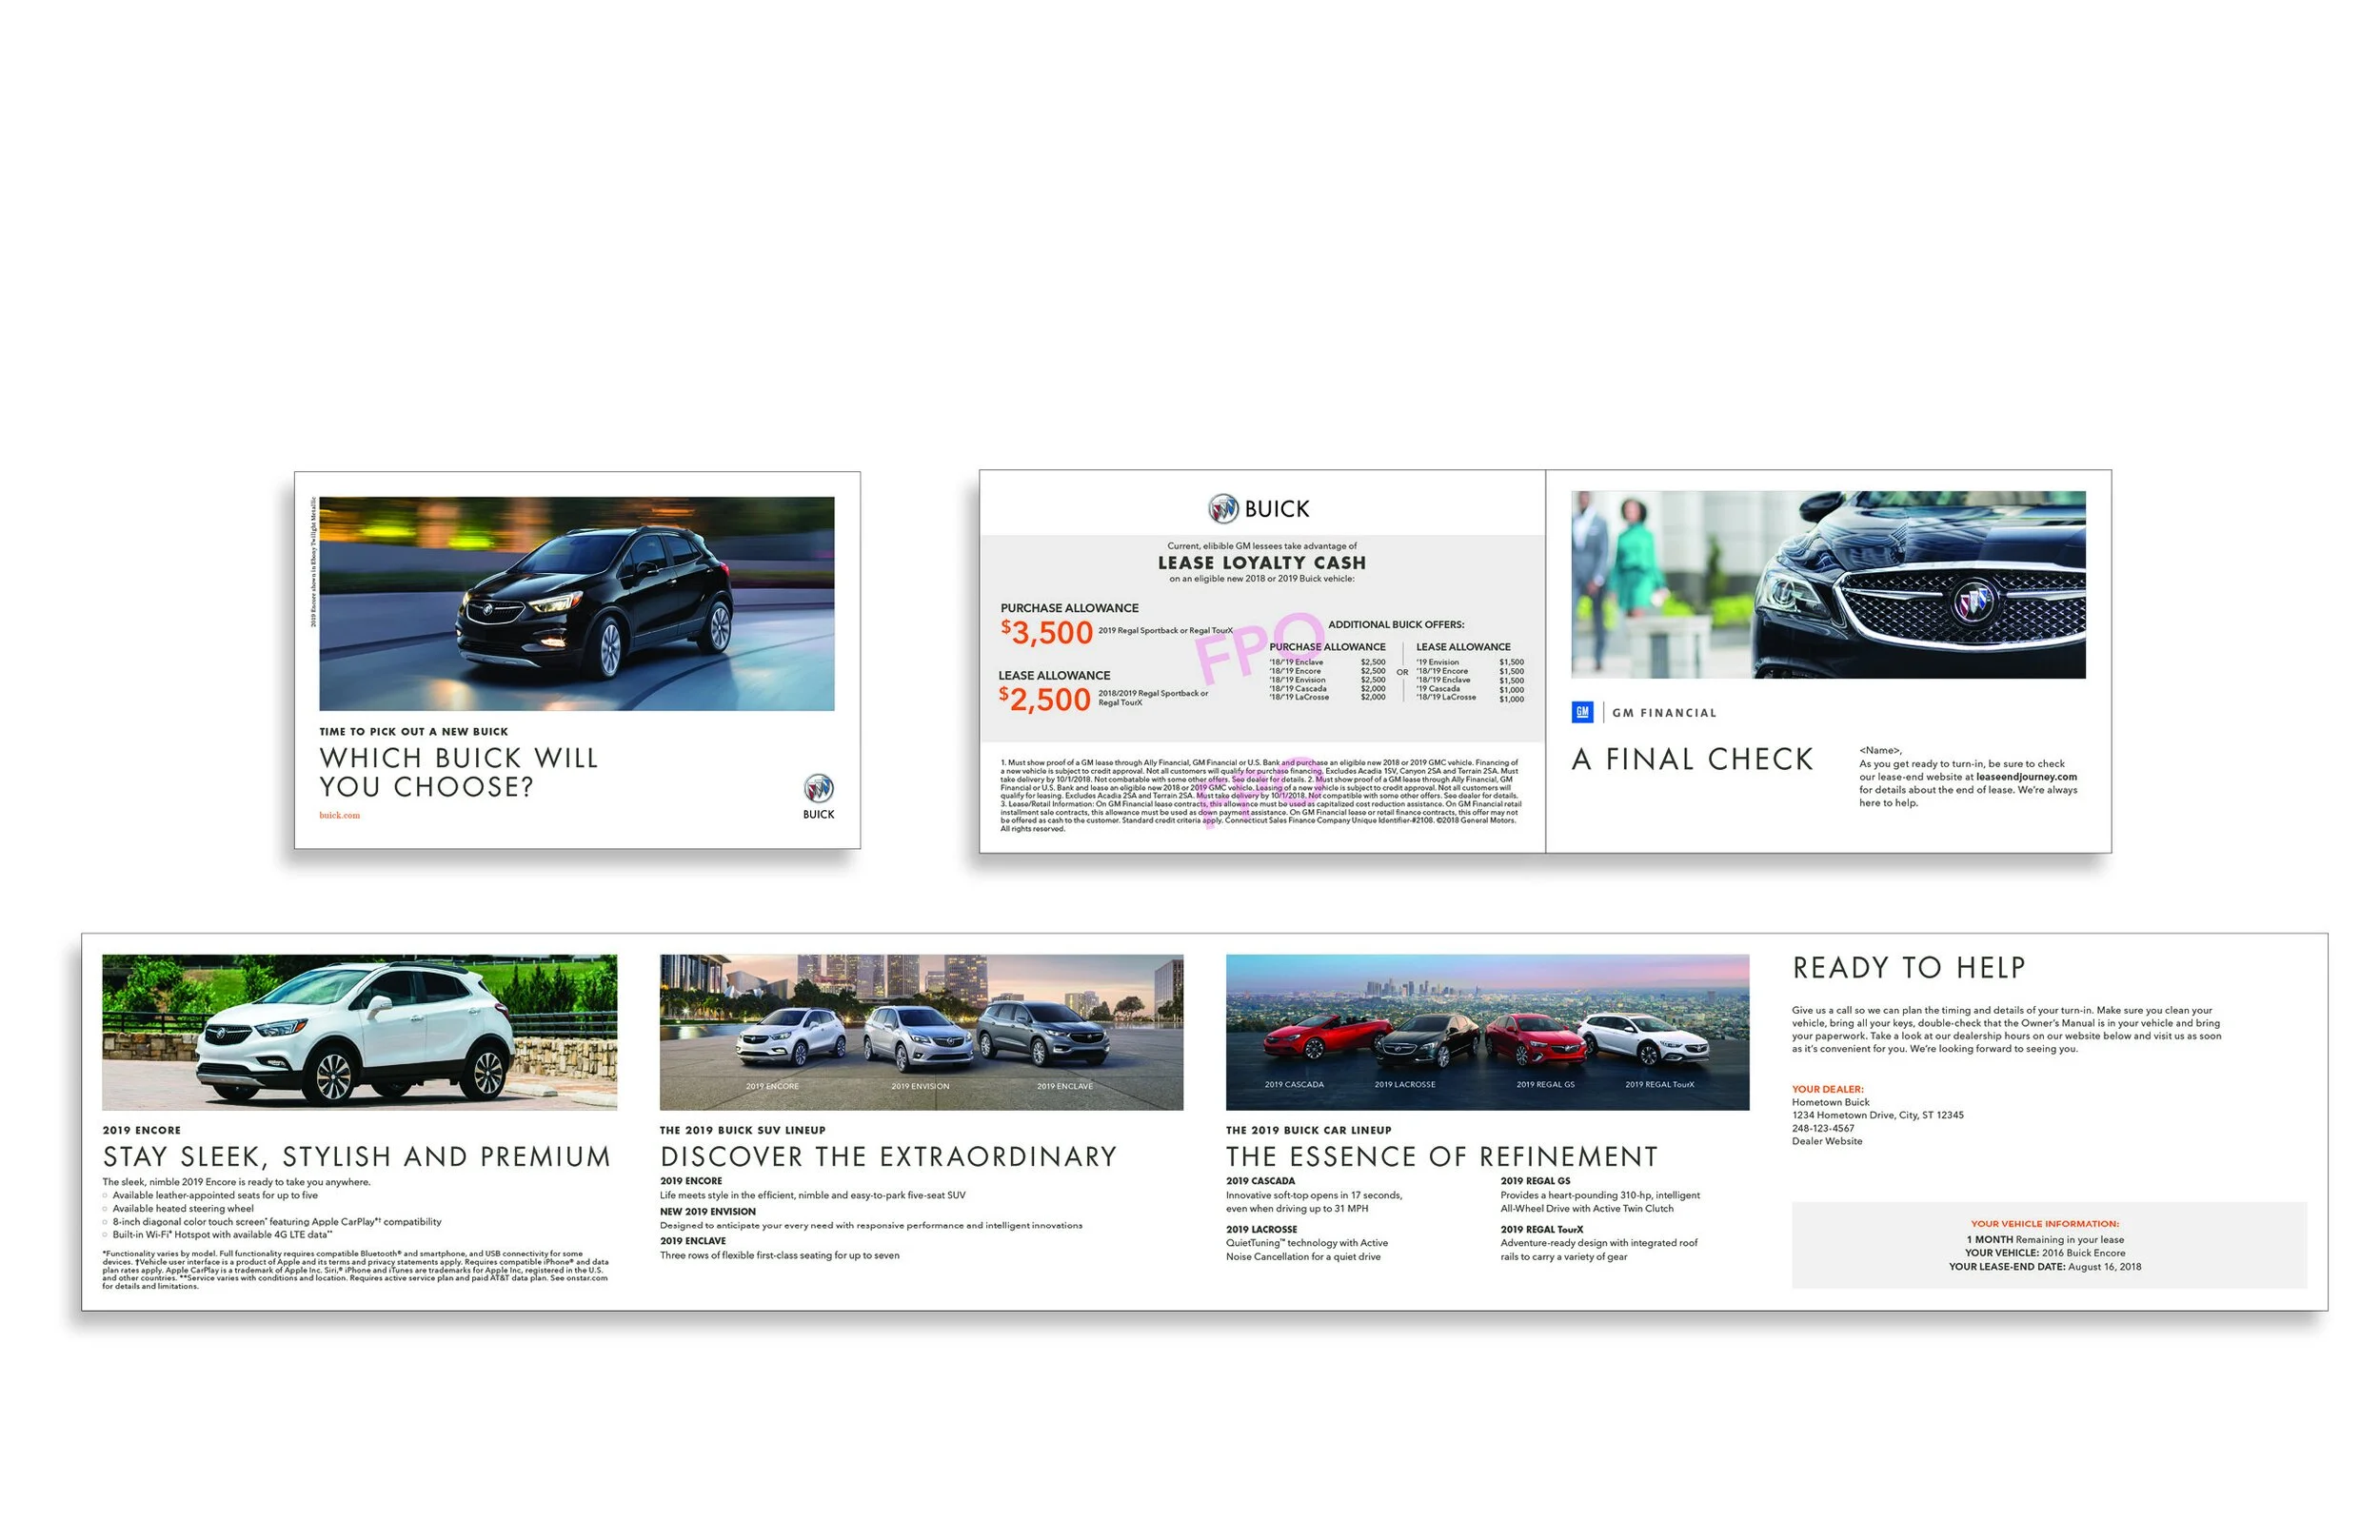Click the 2019 Enclave SUV in the lineup

pyautogui.click(x=1044, y=1036)
